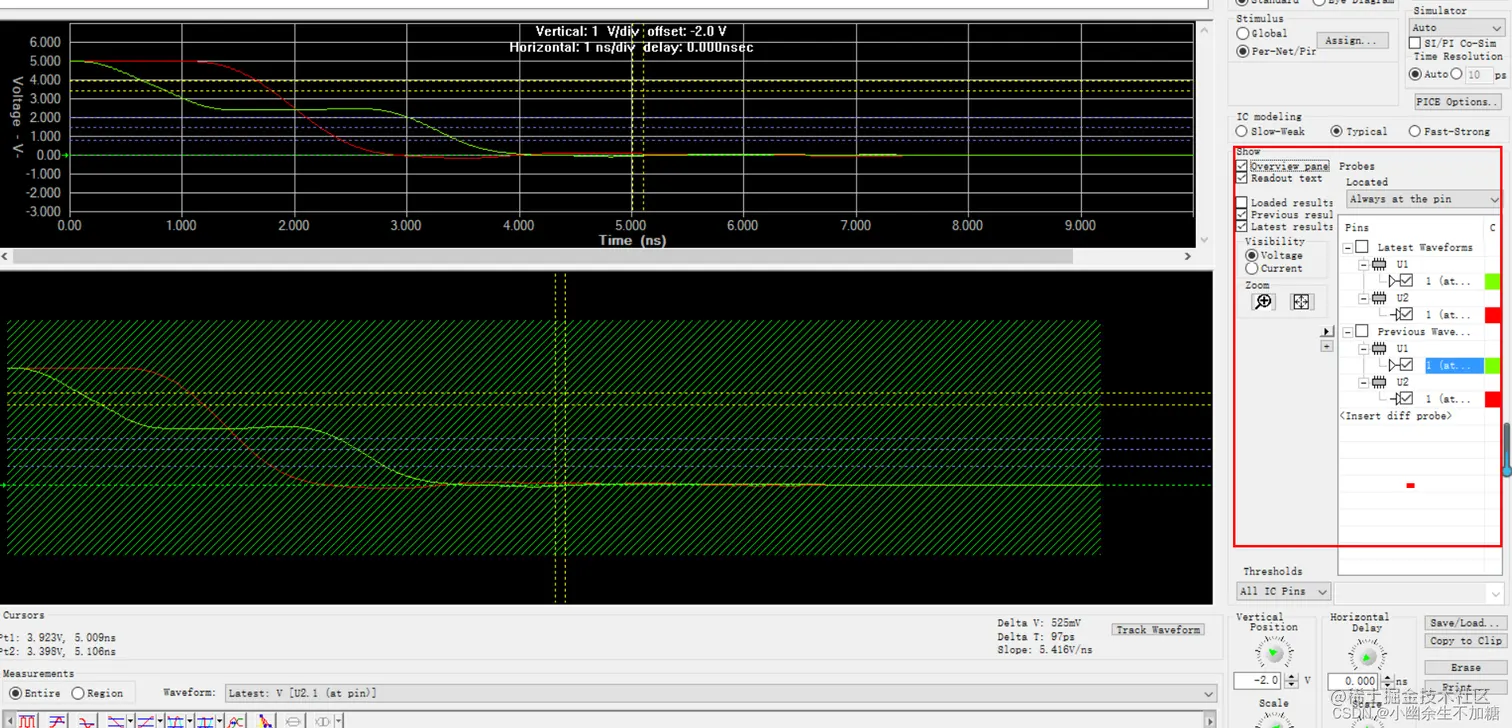Uncheck U2 pin 1 probe under Previous Waveforms
1512x728 pixels.
1406,399
